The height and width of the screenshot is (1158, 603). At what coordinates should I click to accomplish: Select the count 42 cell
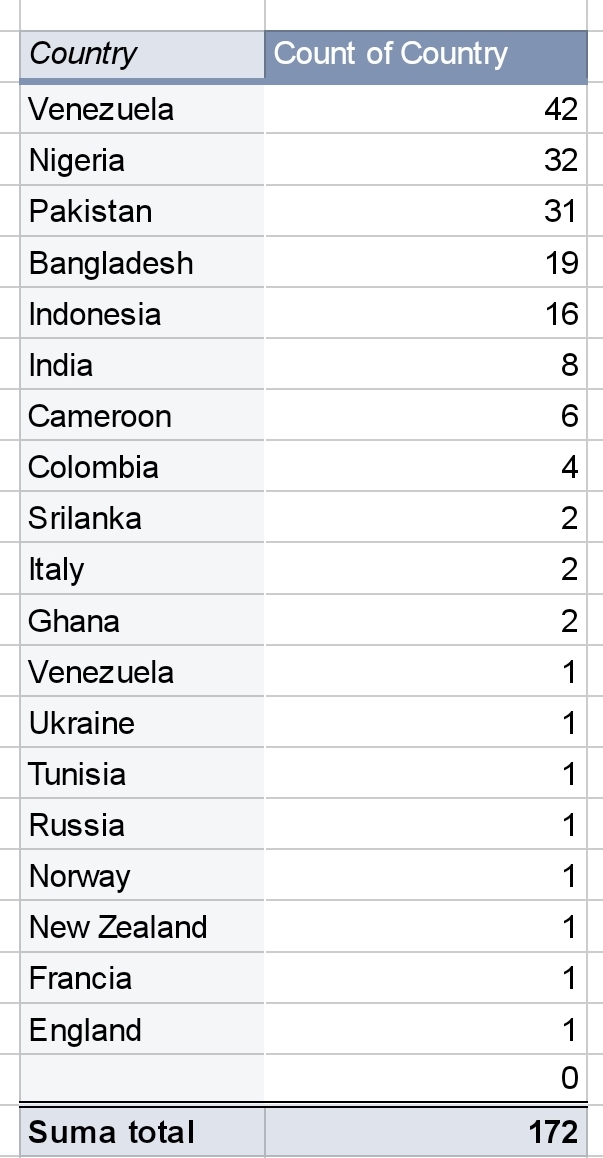coord(426,109)
